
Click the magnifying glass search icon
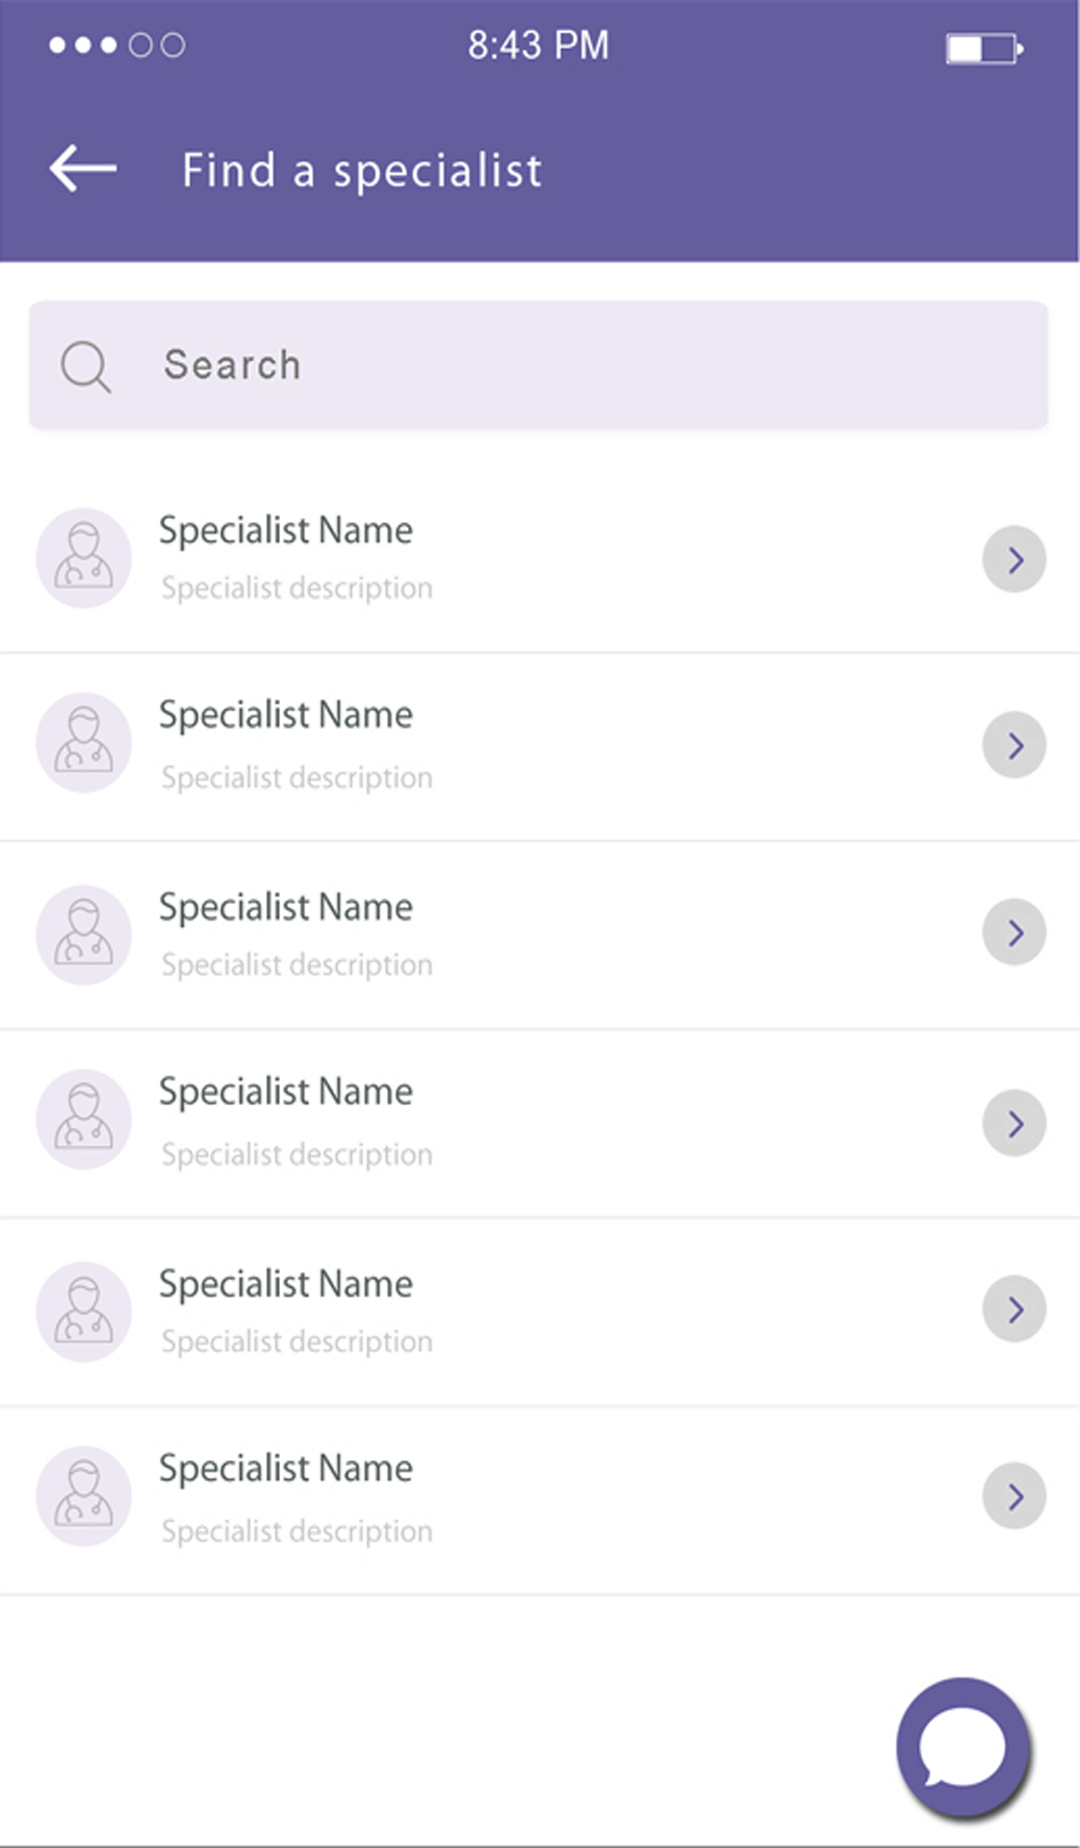[x=86, y=366]
